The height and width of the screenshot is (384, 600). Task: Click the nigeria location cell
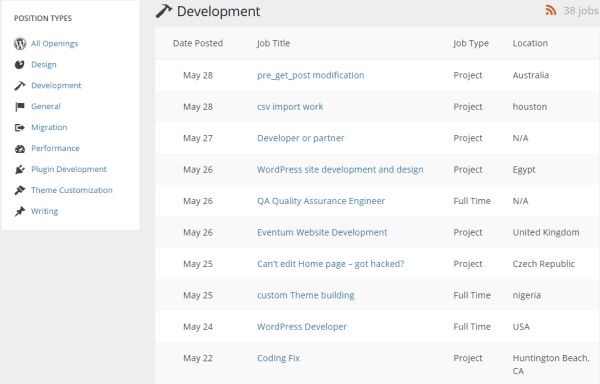(527, 295)
